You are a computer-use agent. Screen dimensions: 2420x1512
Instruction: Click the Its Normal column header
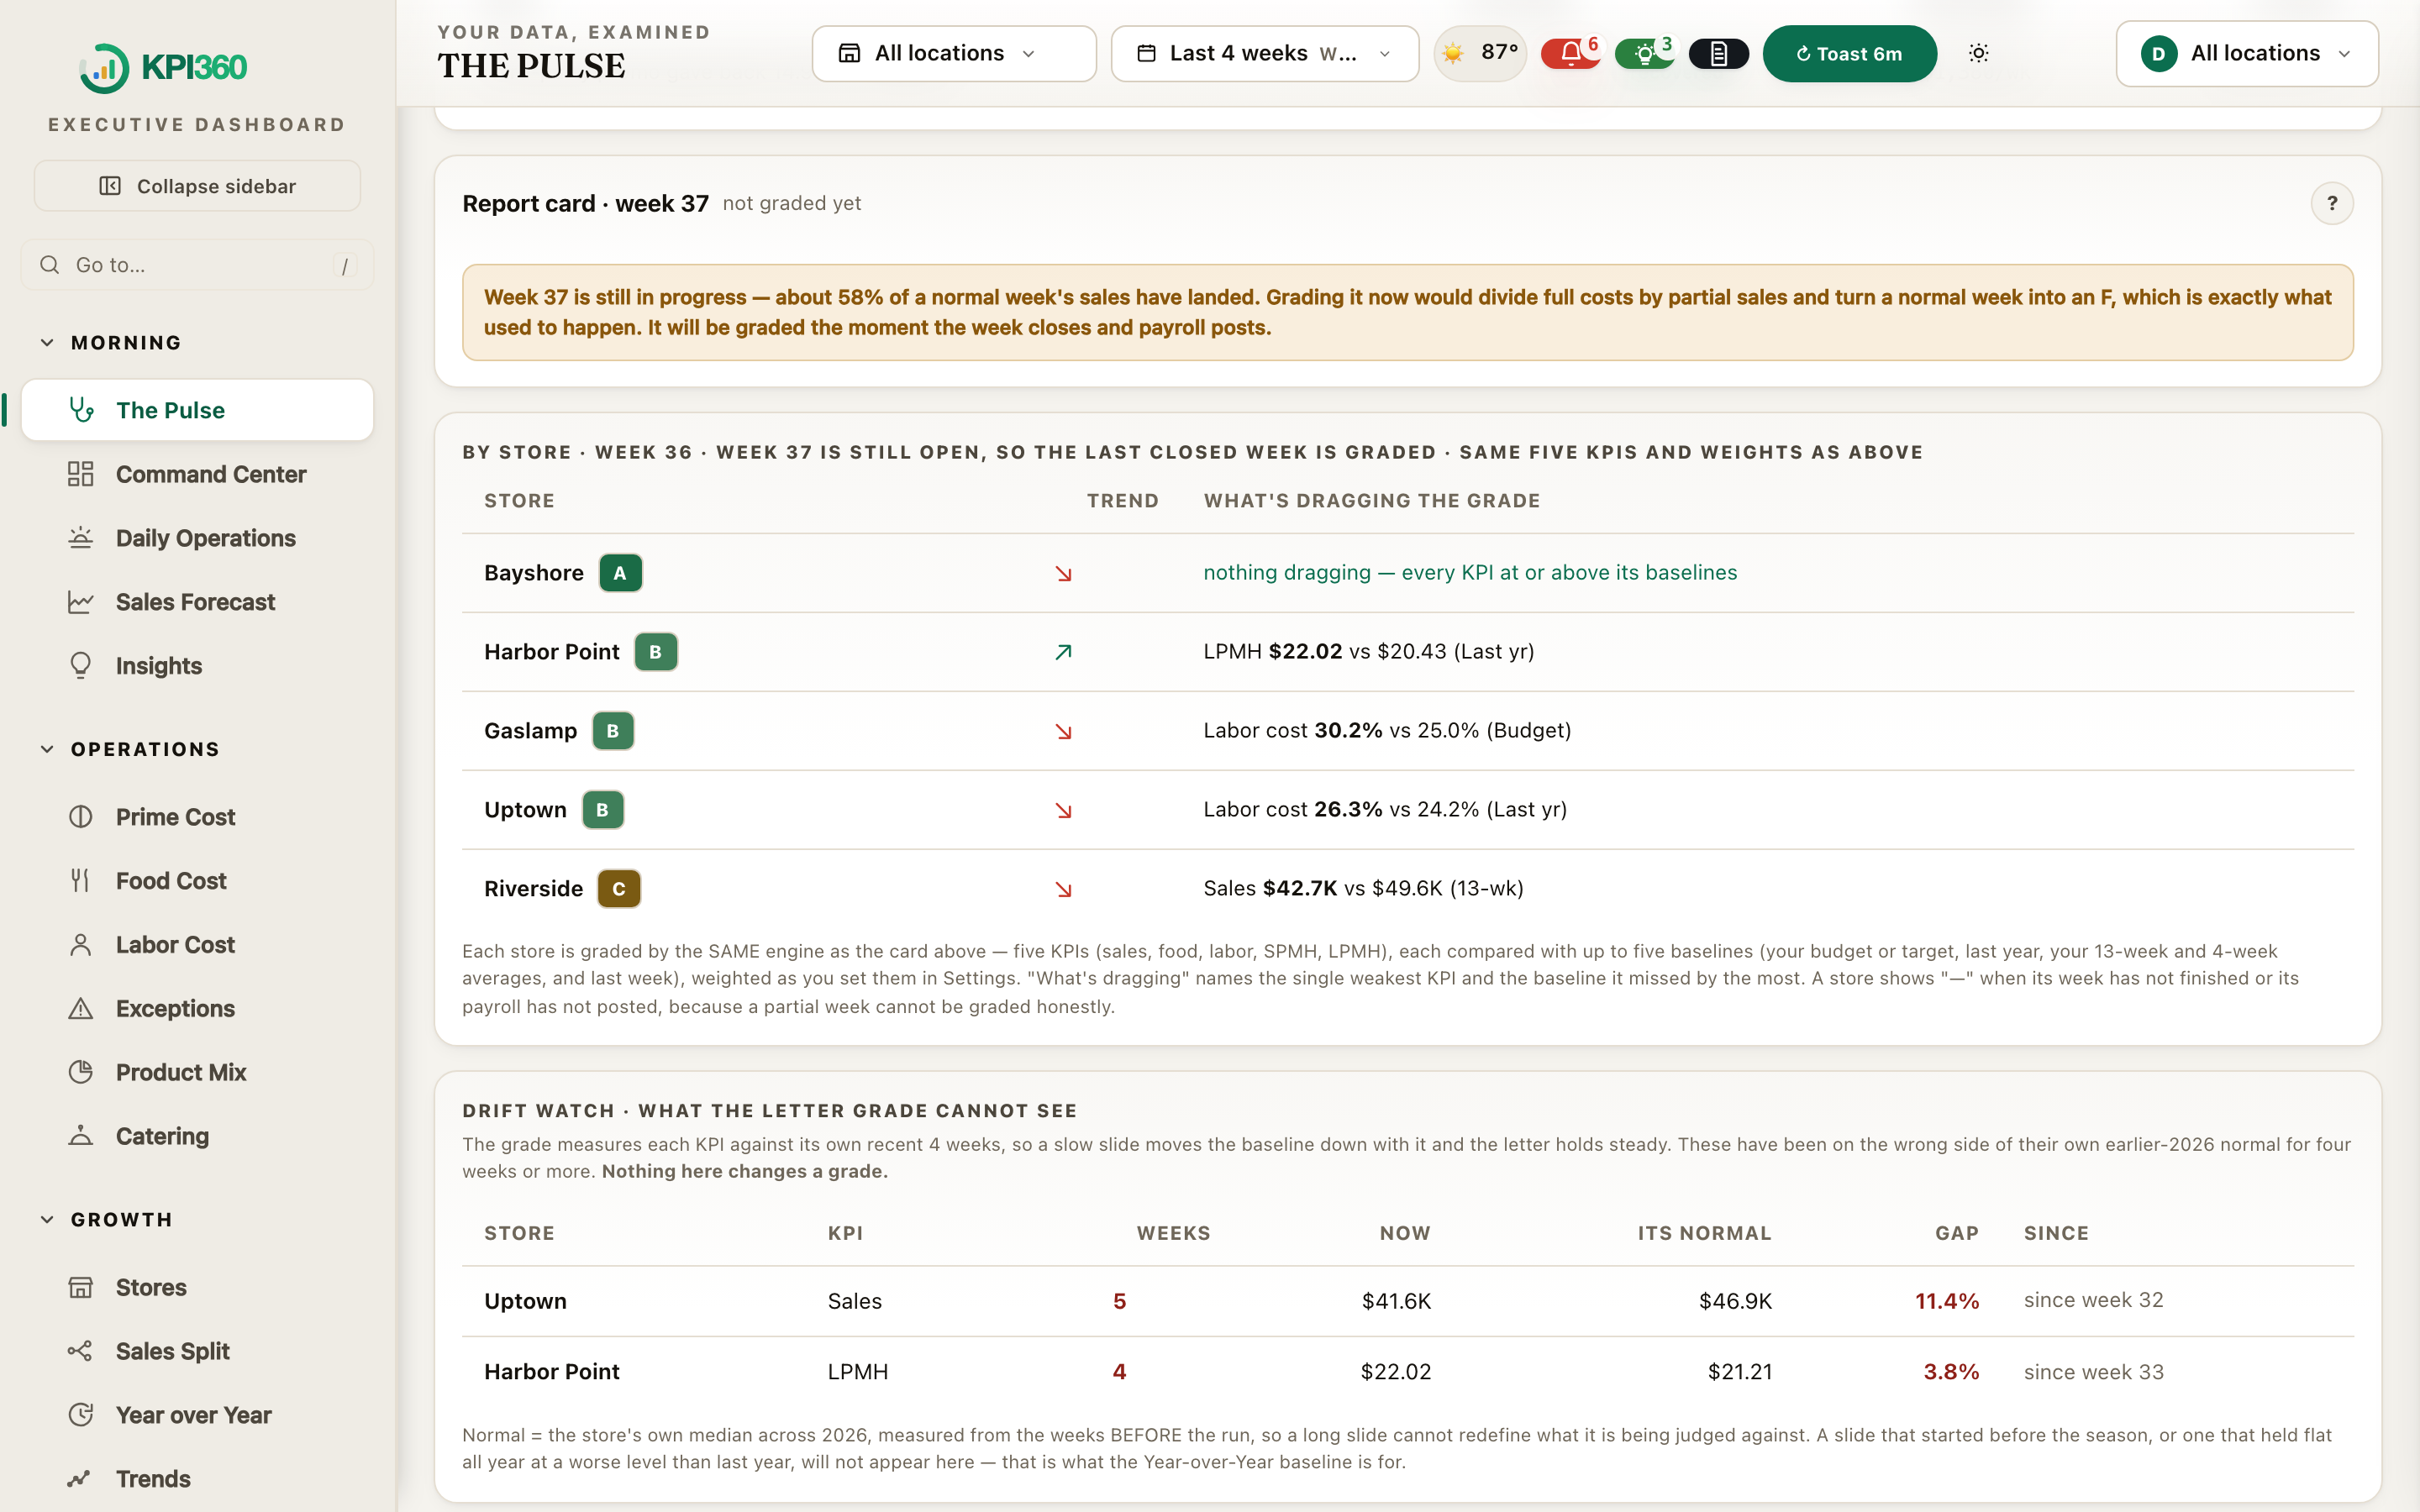point(1704,1234)
